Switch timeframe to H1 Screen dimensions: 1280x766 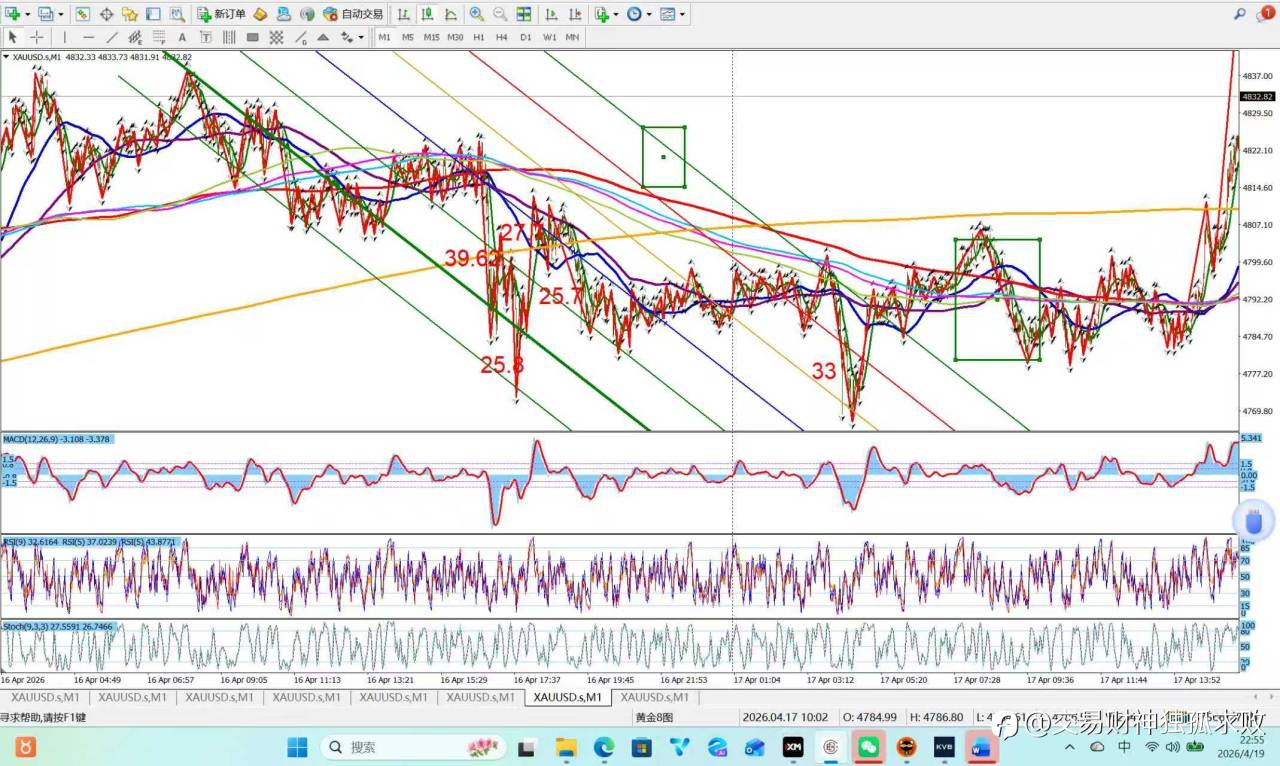click(479, 37)
